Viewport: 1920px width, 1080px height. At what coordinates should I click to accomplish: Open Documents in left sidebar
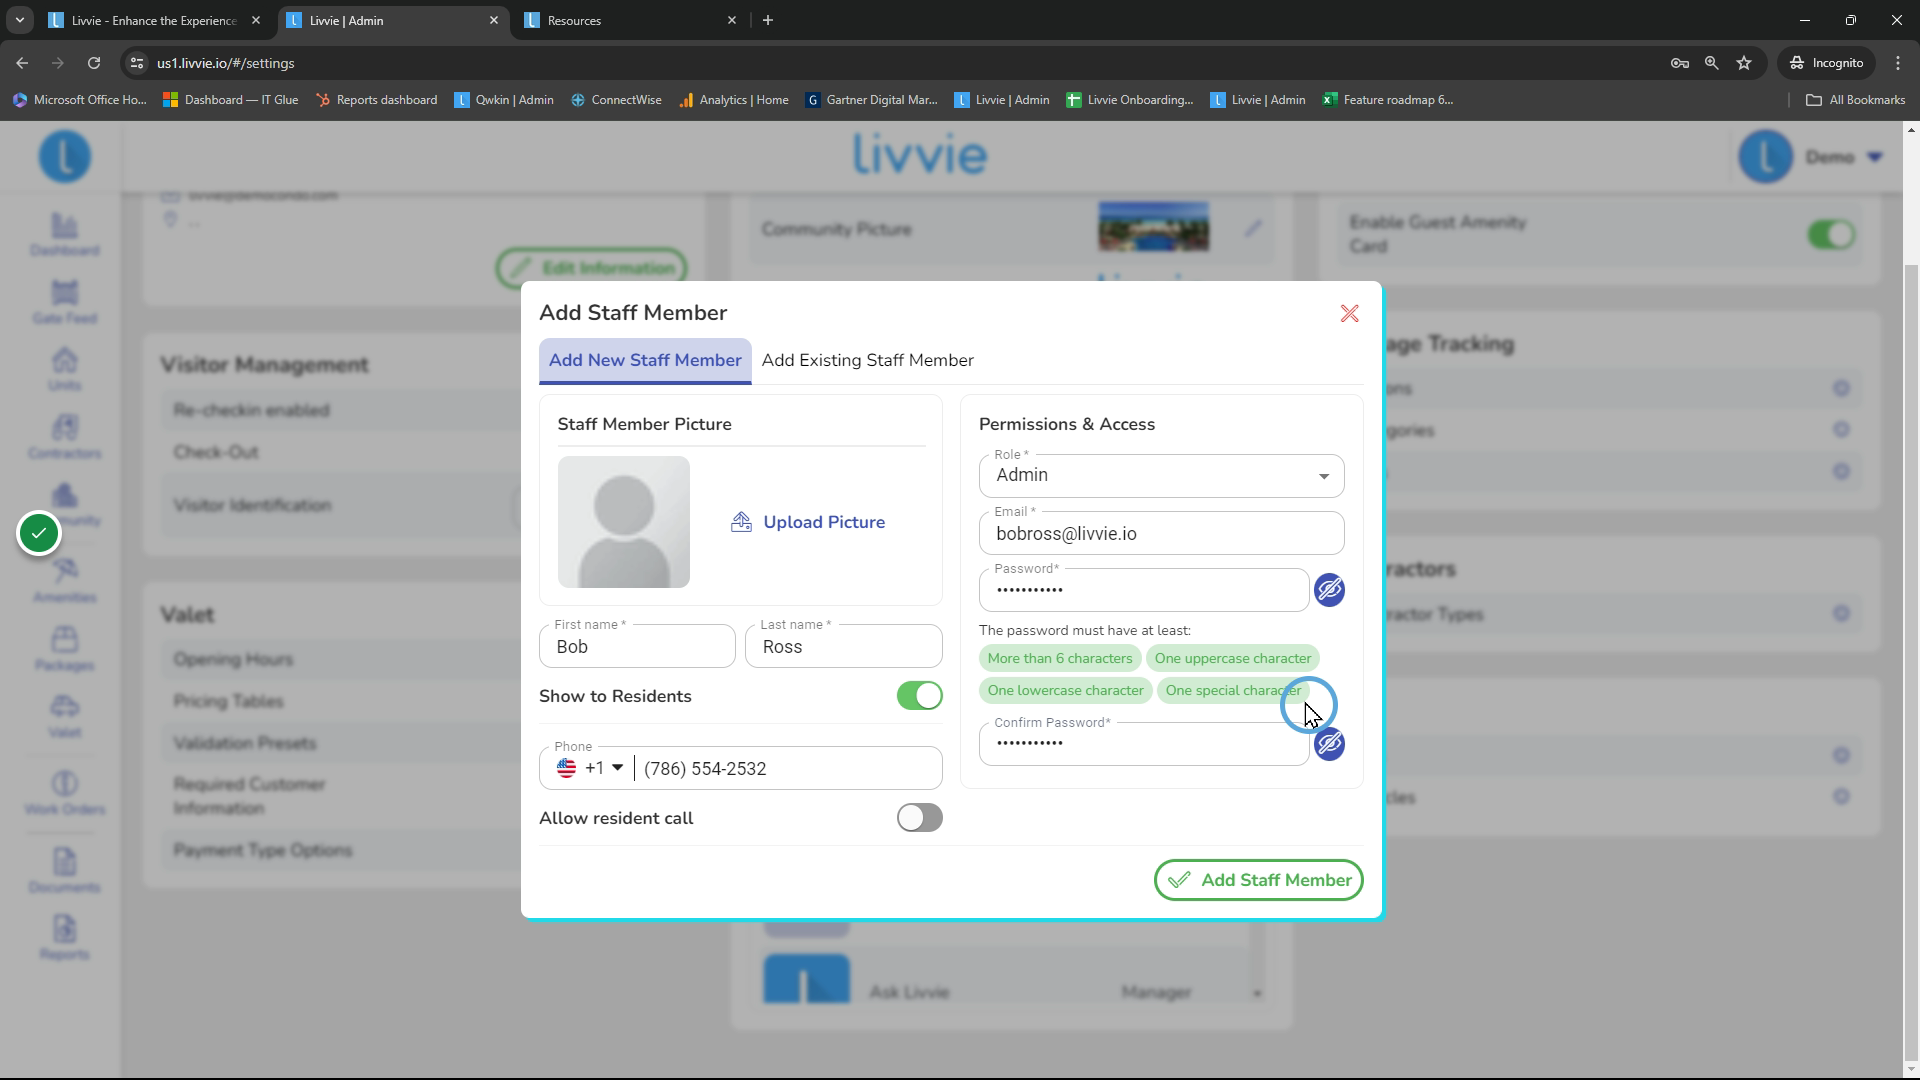coord(64,871)
